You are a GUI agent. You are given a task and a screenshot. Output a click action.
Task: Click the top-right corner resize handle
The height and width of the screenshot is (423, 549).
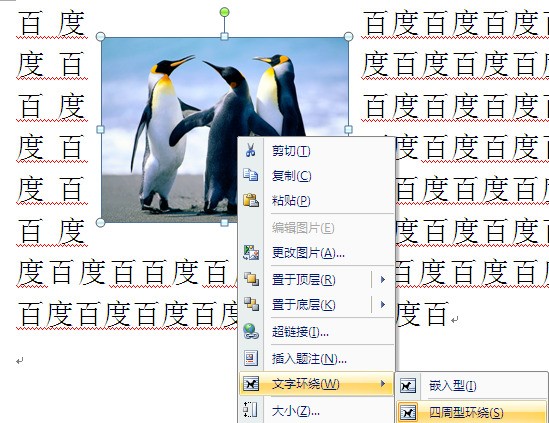click(348, 36)
